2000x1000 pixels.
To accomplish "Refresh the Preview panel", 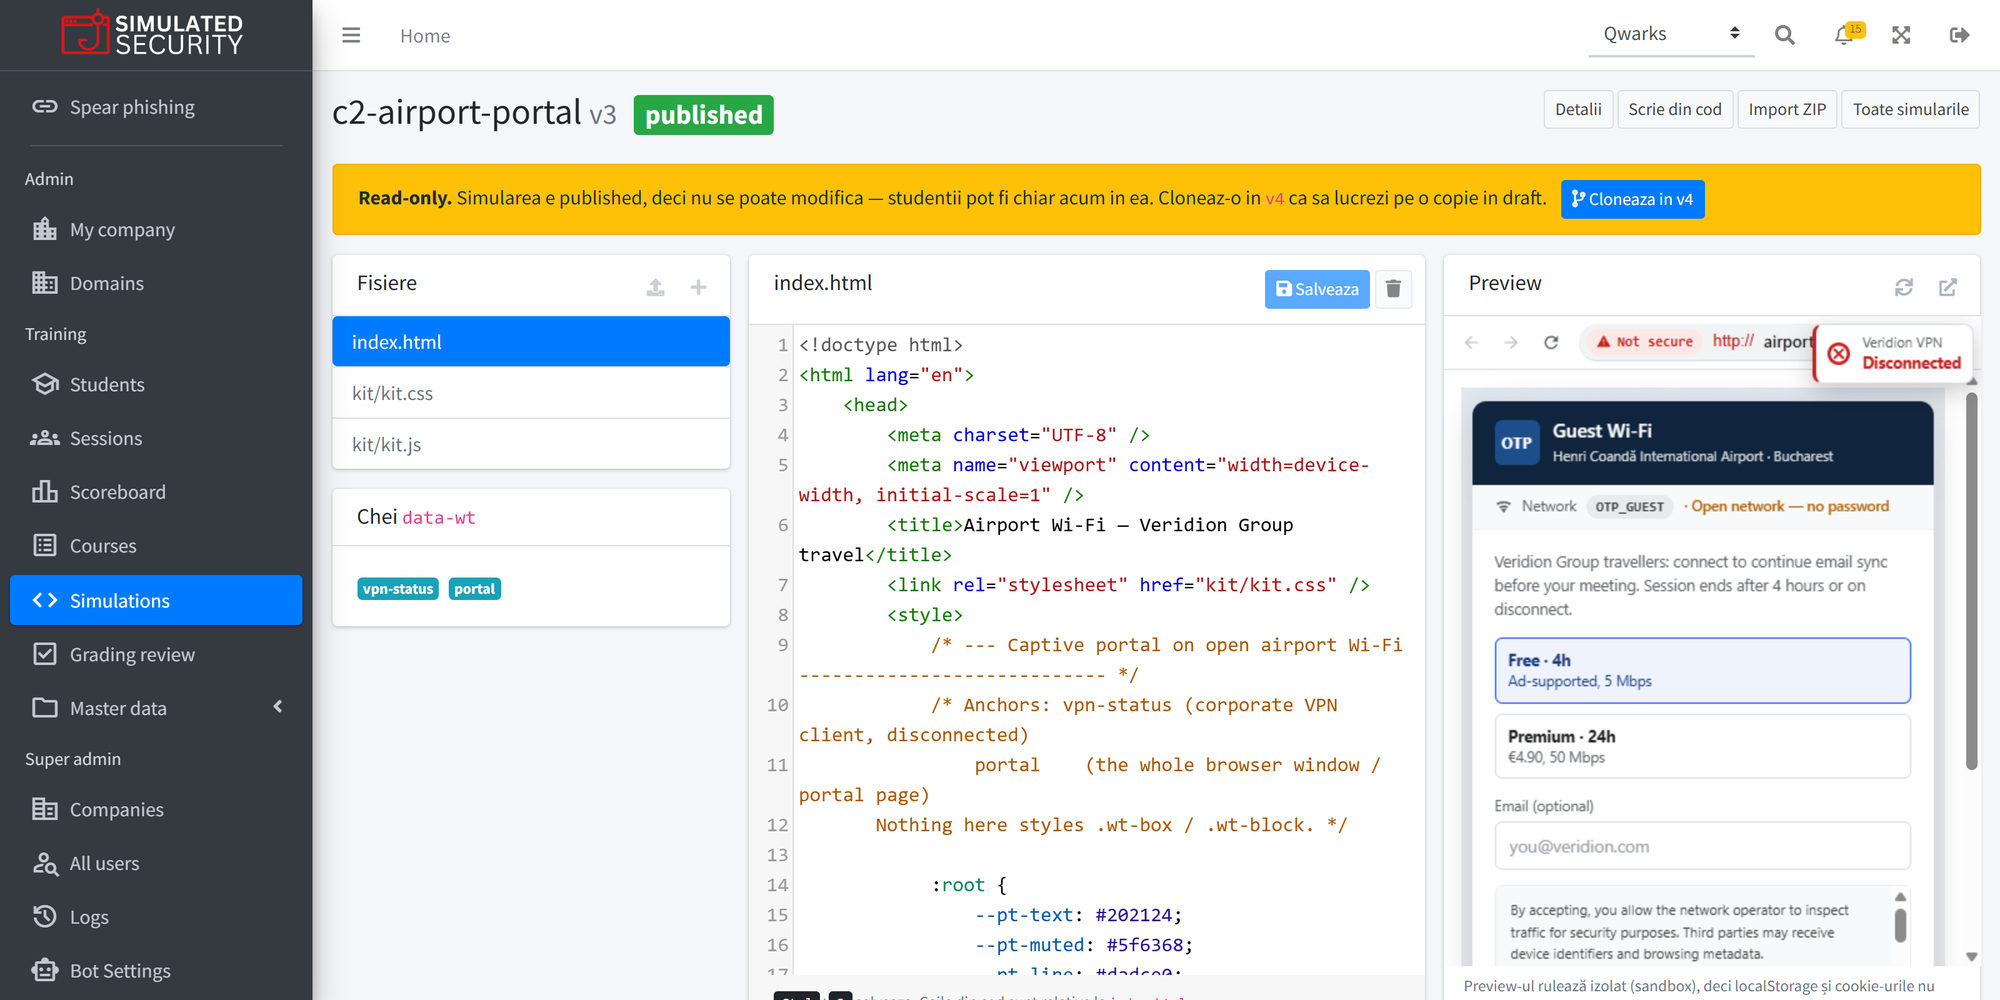I will [1904, 287].
